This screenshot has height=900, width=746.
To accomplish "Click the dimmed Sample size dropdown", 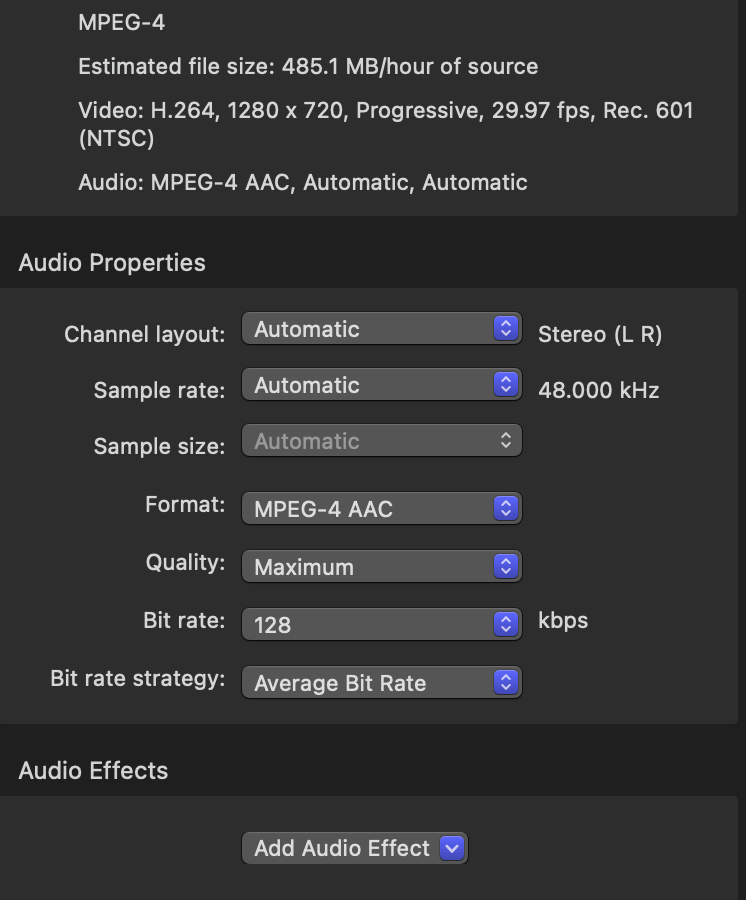I will coord(381,441).
